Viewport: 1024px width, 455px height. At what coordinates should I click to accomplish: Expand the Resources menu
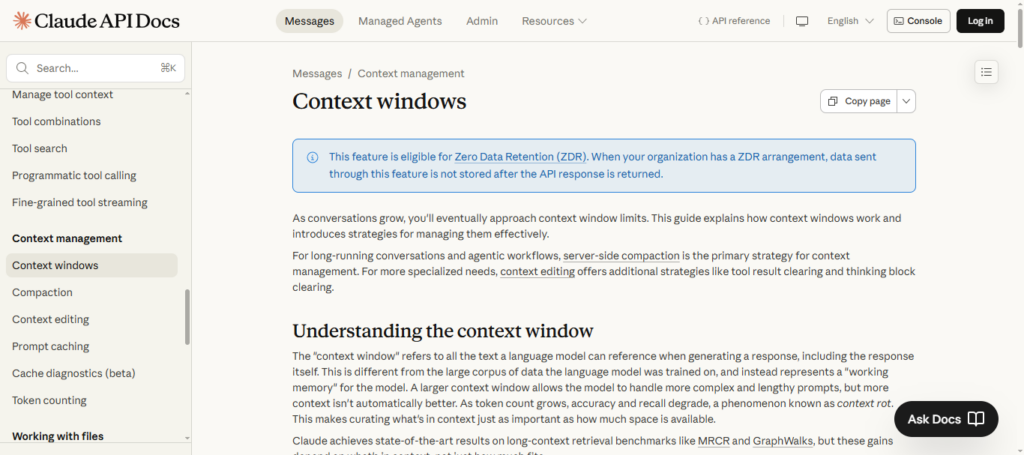click(554, 21)
